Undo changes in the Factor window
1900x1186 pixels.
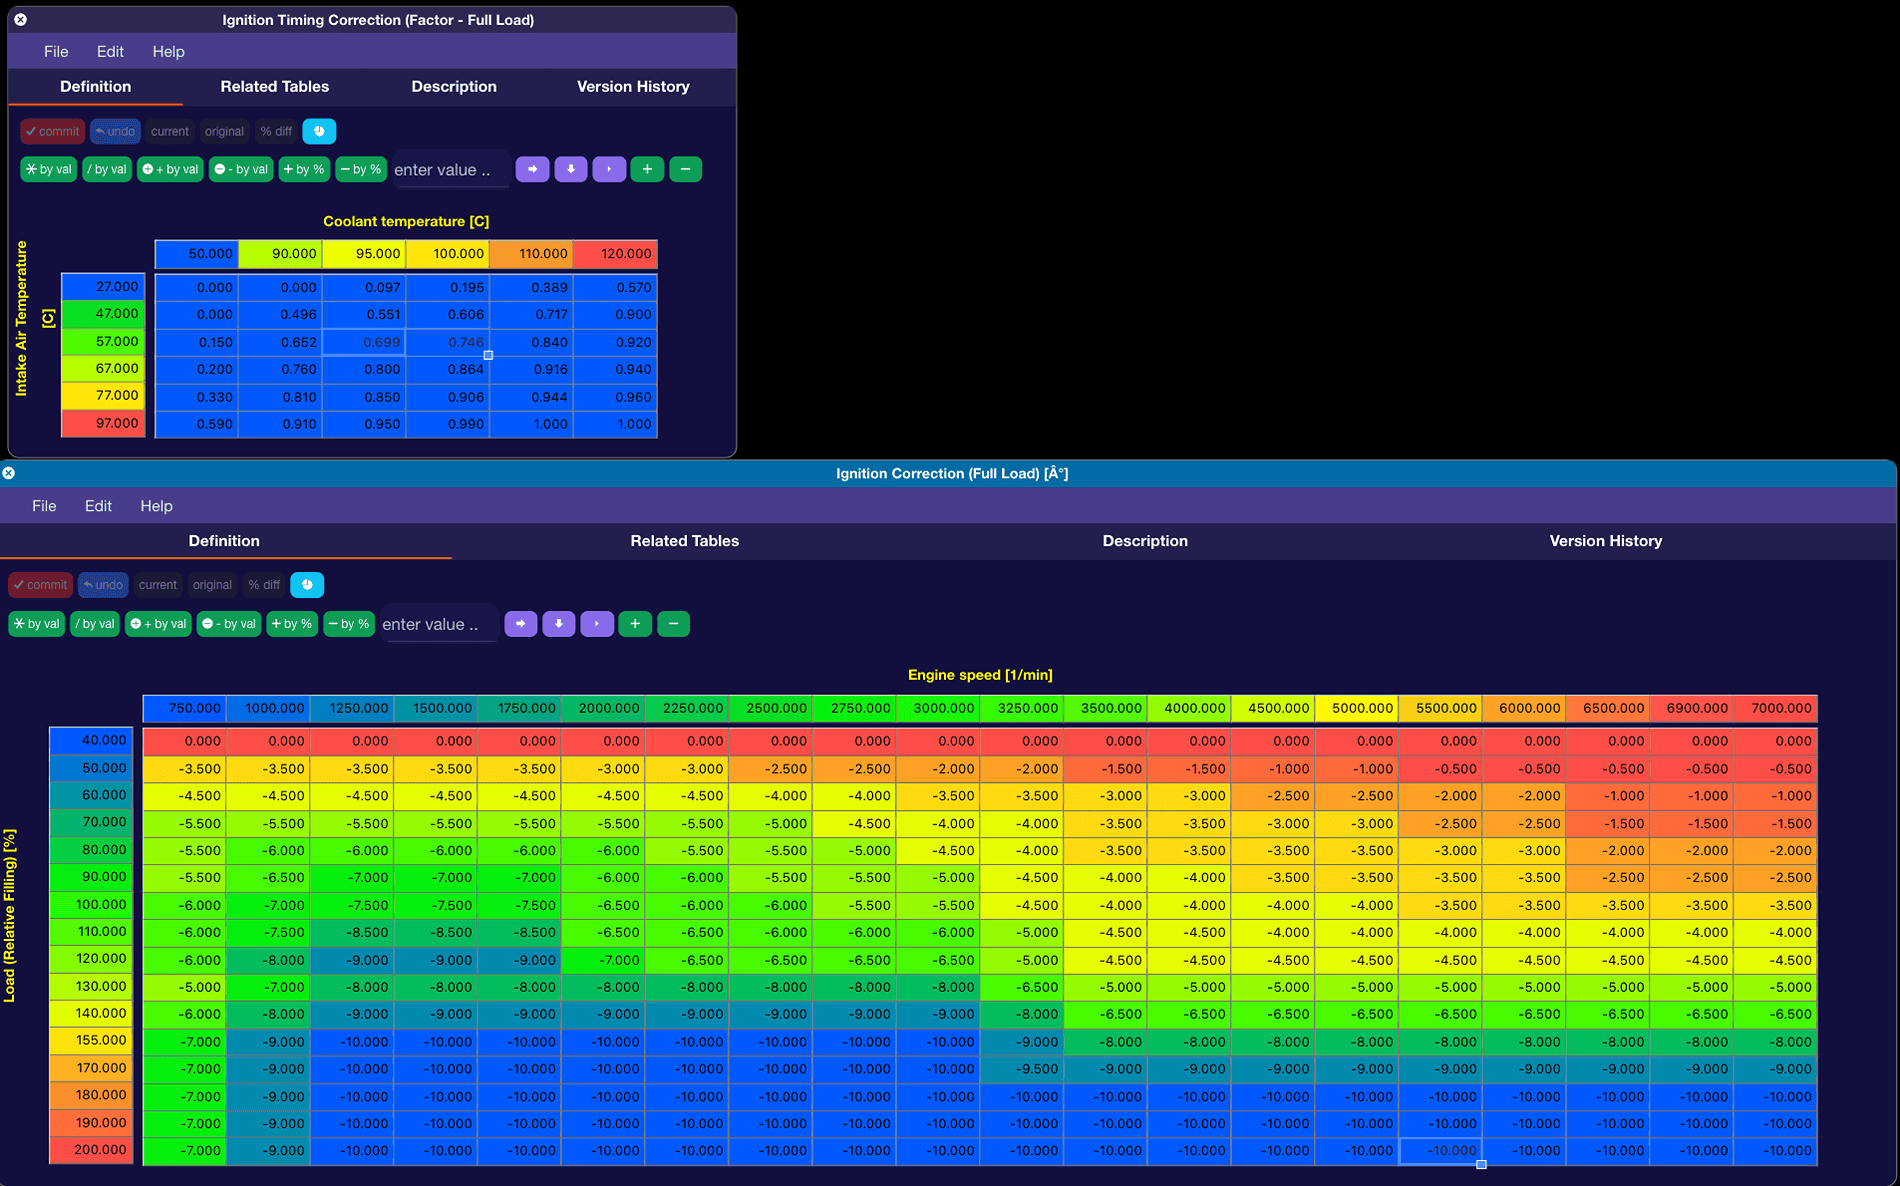coord(115,131)
